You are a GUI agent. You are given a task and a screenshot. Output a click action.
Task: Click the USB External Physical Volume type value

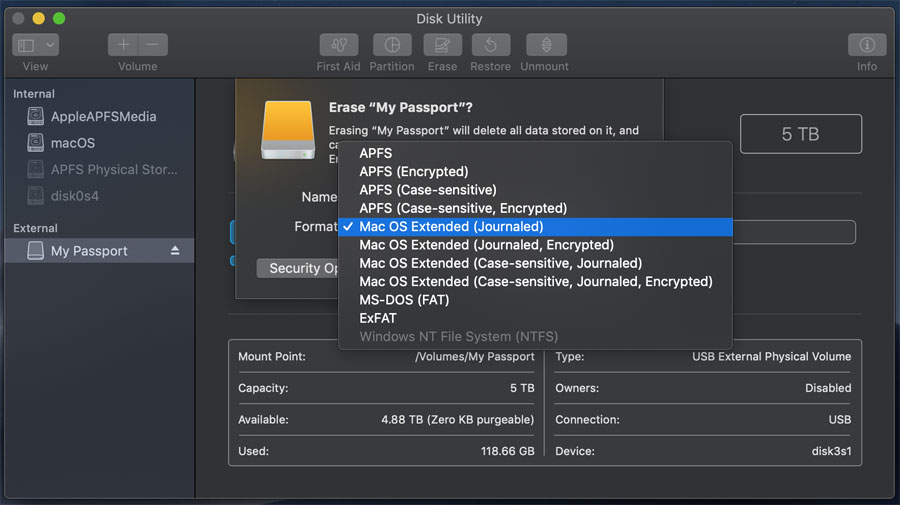771,356
